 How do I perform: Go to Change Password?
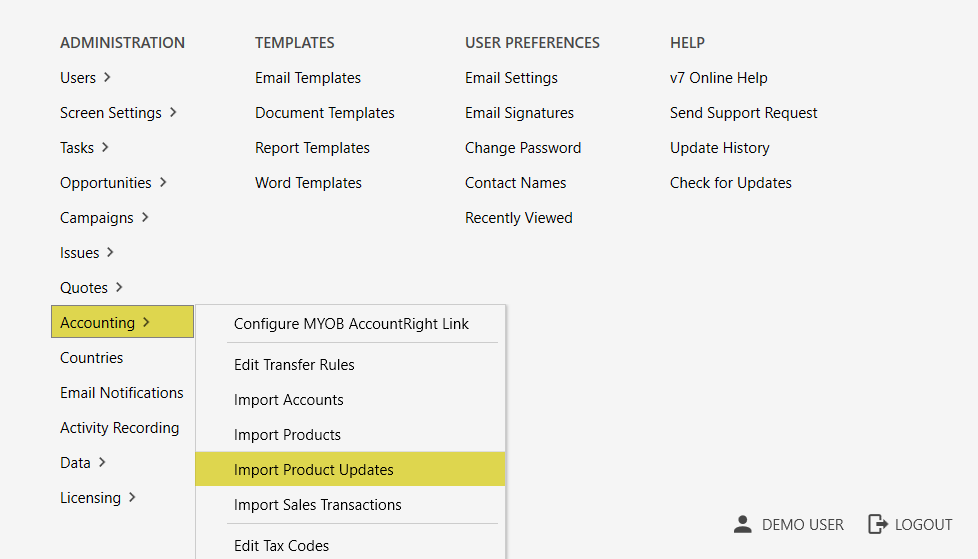coord(523,148)
